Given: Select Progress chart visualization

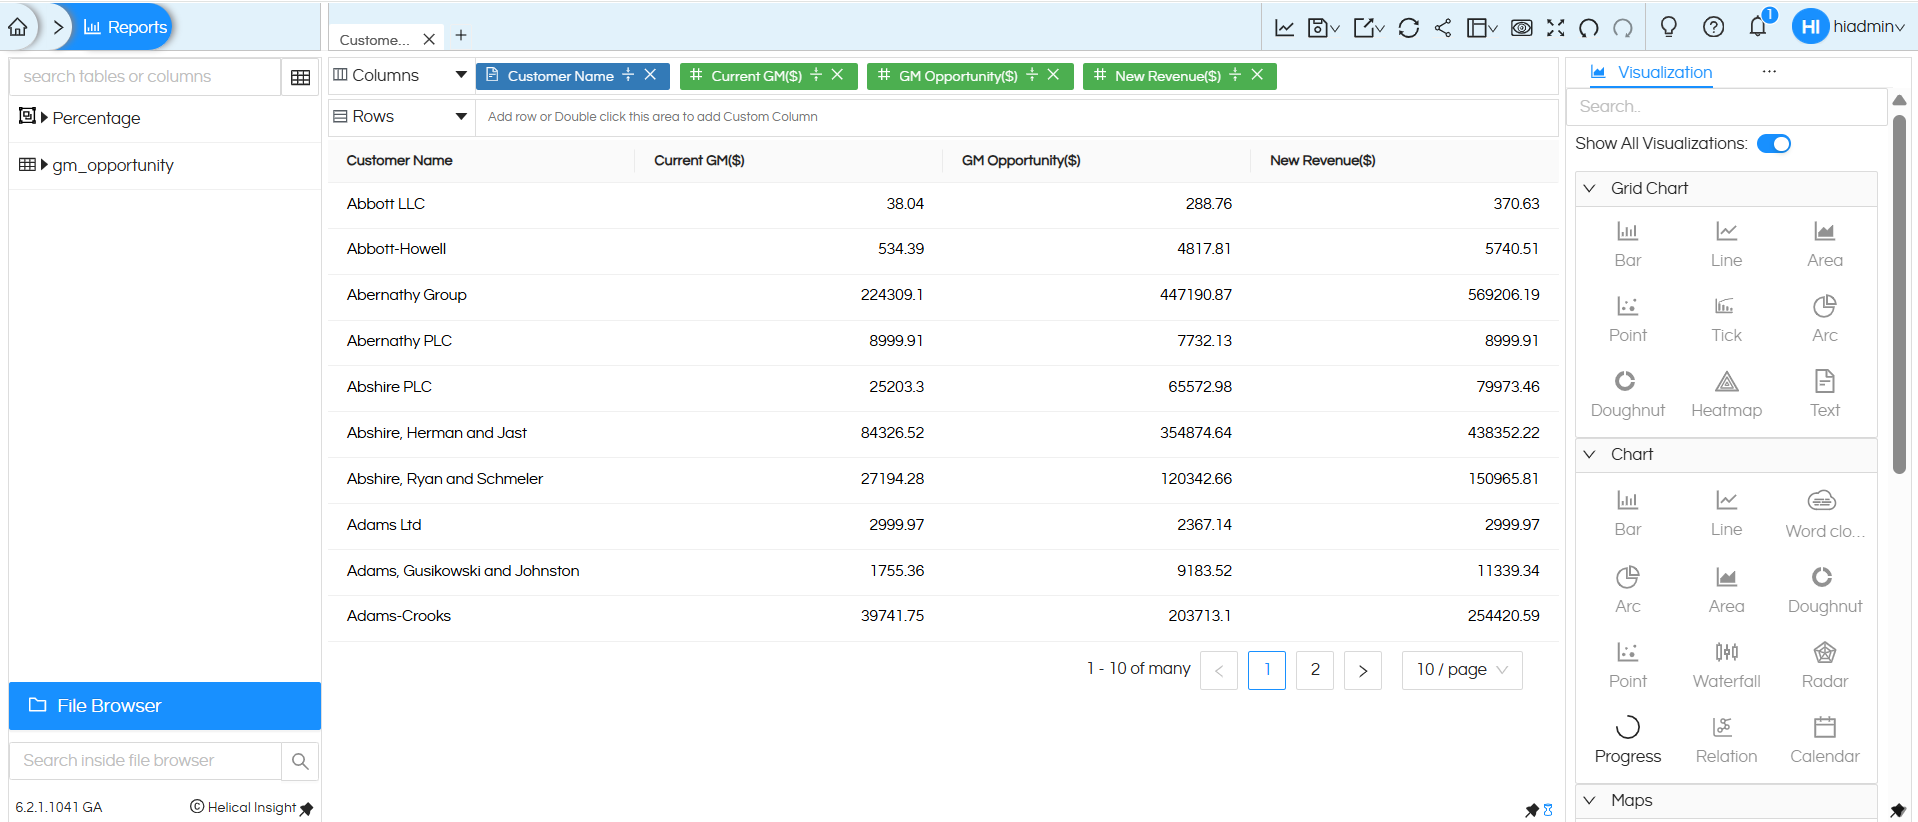Looking at the screenshot, I should click(x=1628, y=741).
